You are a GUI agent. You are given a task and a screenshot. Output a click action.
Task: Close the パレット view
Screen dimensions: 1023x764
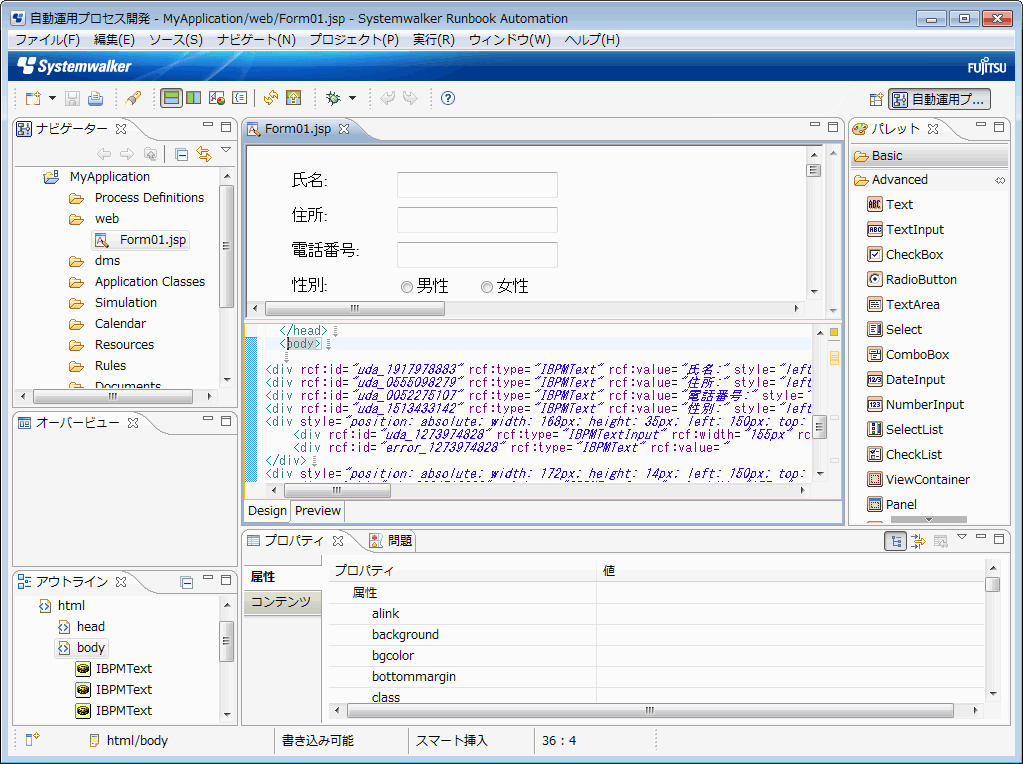pos(933,129)
